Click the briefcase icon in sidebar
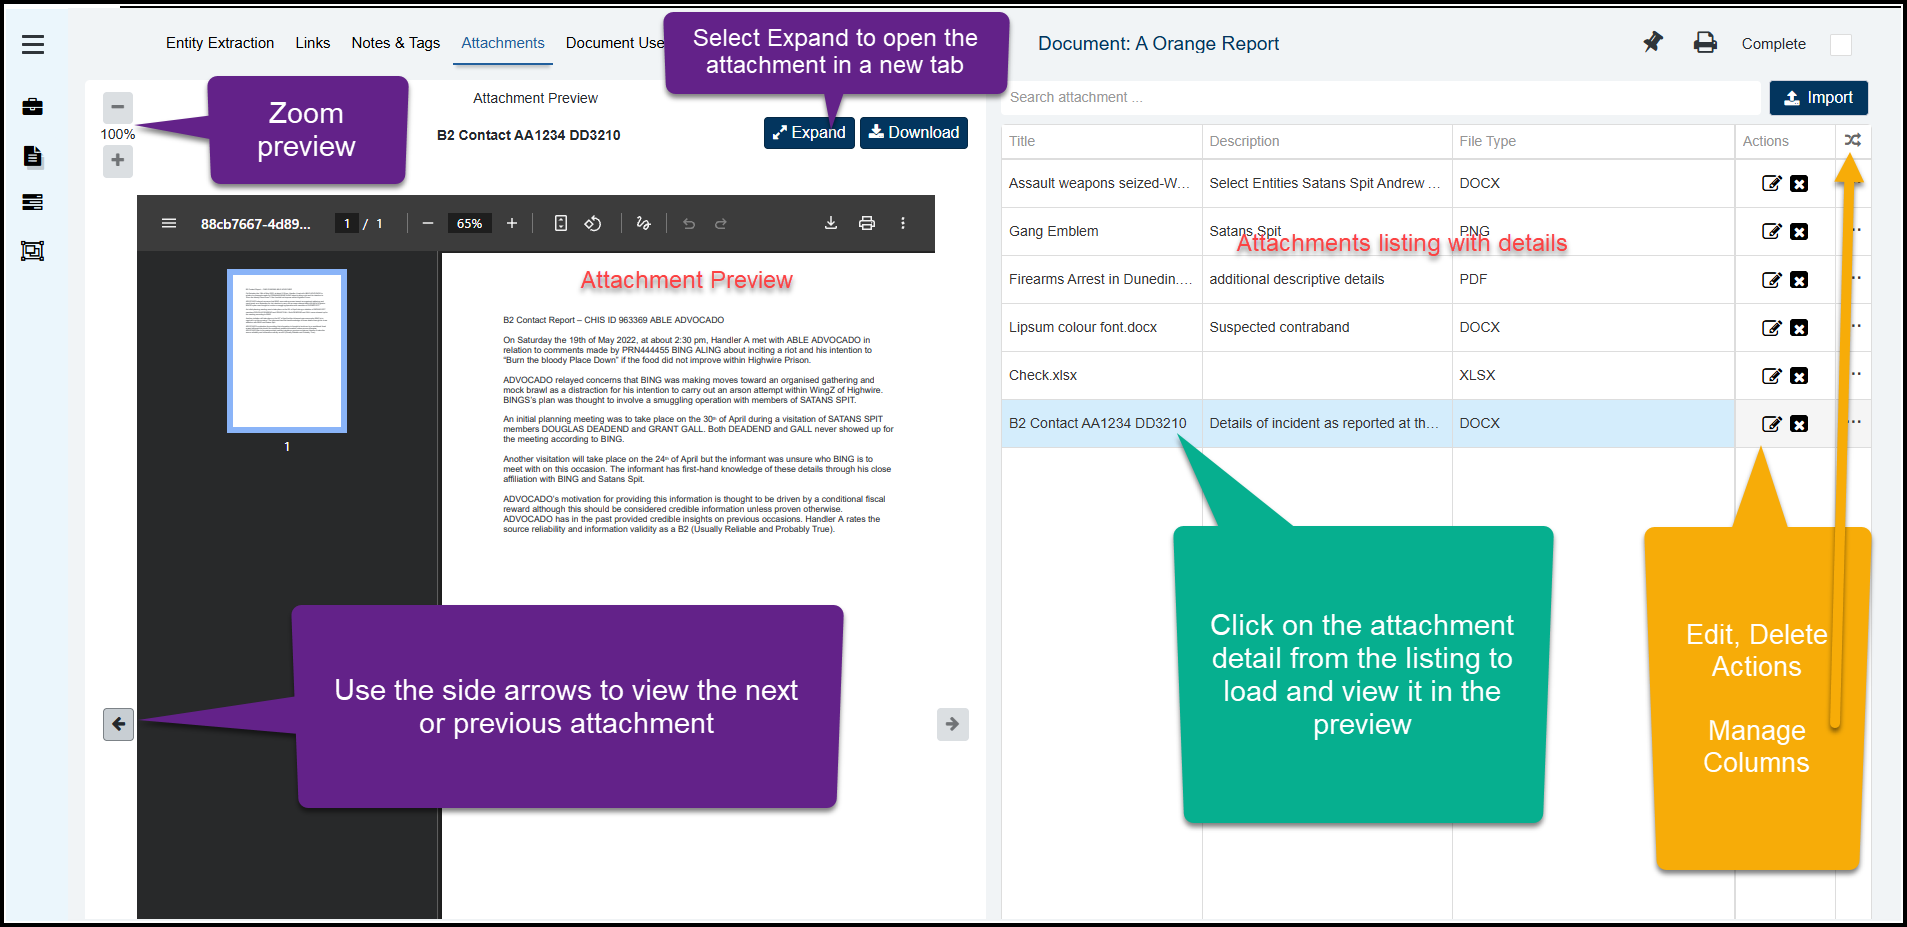1907x927 pixels. [x=33, y=107]
